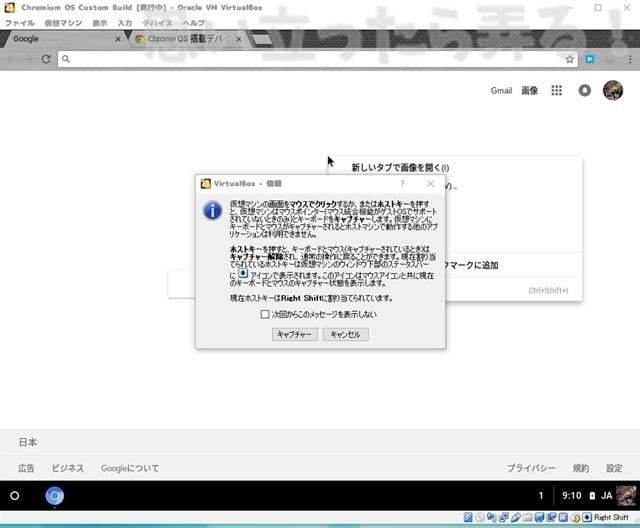Image resolution: width=640 pixels, height=528 pixels.
Task: Open the mouse integration status icon
Action: coord(575,517)
